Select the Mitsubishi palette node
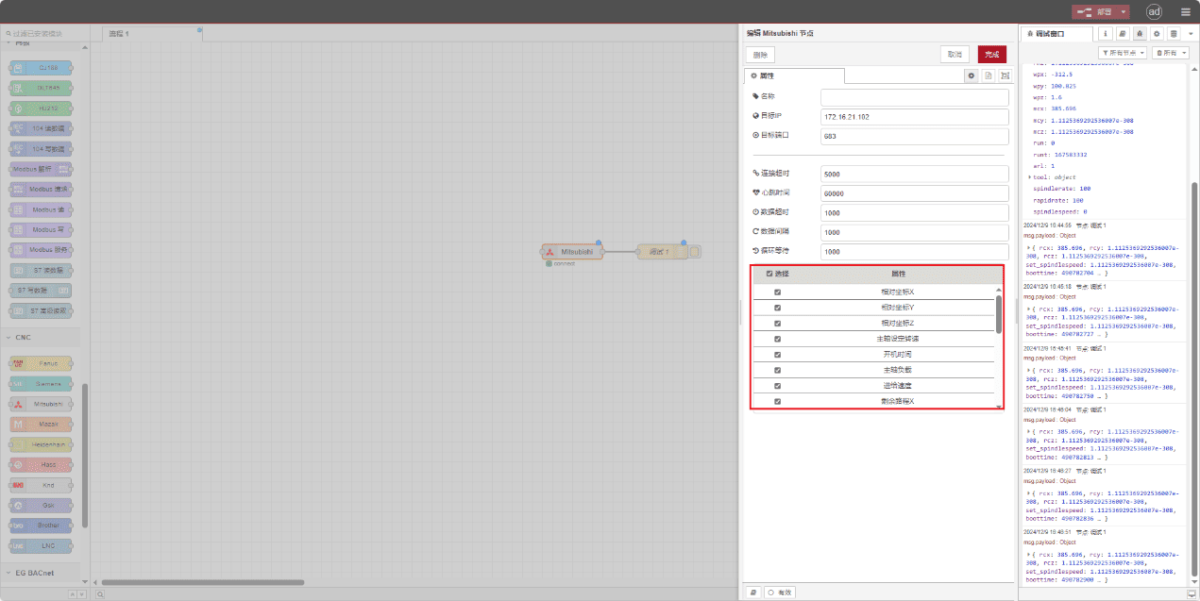1200x601 pixels. coord(41,404)
